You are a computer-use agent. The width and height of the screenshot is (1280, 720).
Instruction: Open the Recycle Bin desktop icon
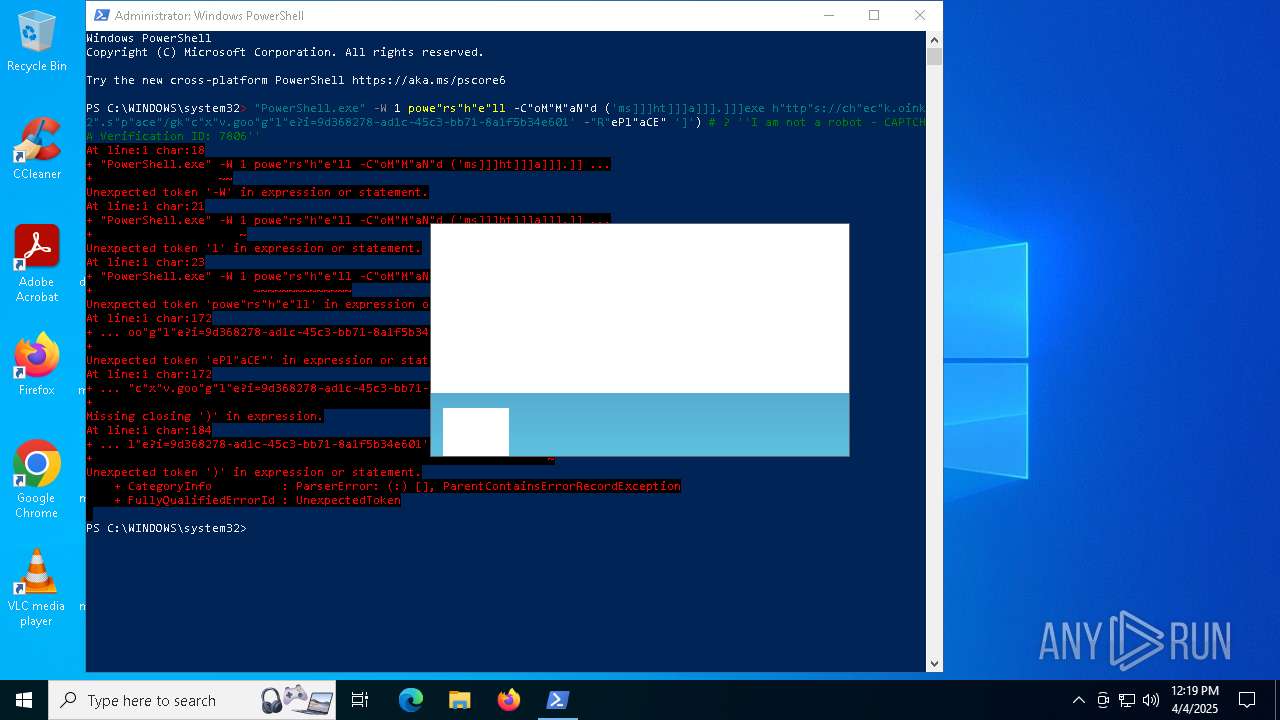point(37,41)
